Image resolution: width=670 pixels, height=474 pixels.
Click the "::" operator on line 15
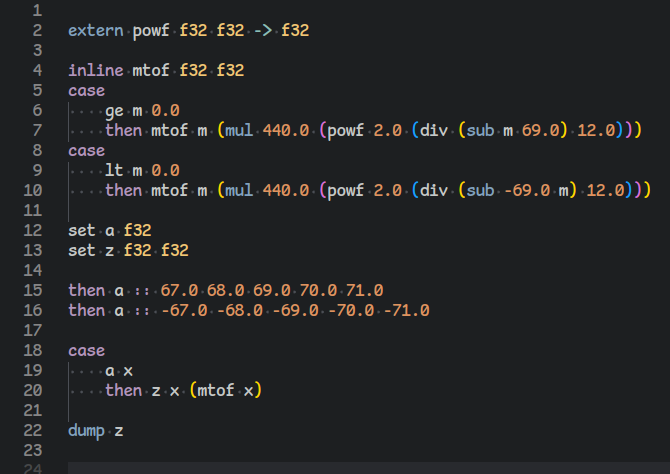143,290
